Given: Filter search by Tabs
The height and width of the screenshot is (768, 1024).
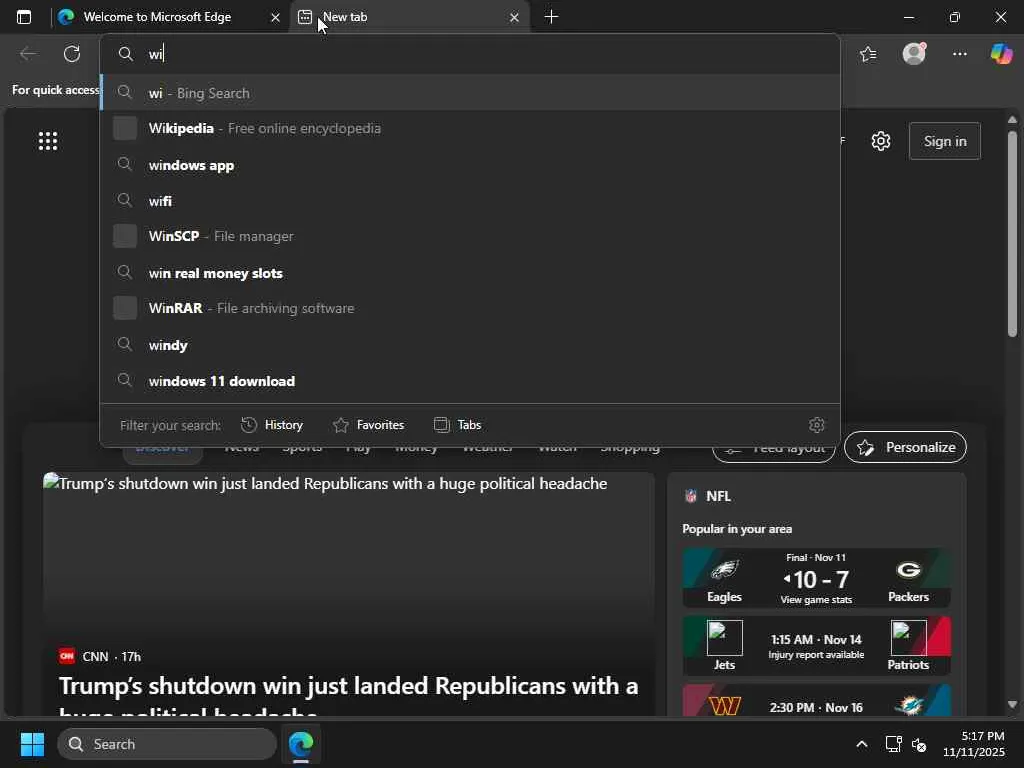Looking at the screenshot, I should (x=458, y=425).
